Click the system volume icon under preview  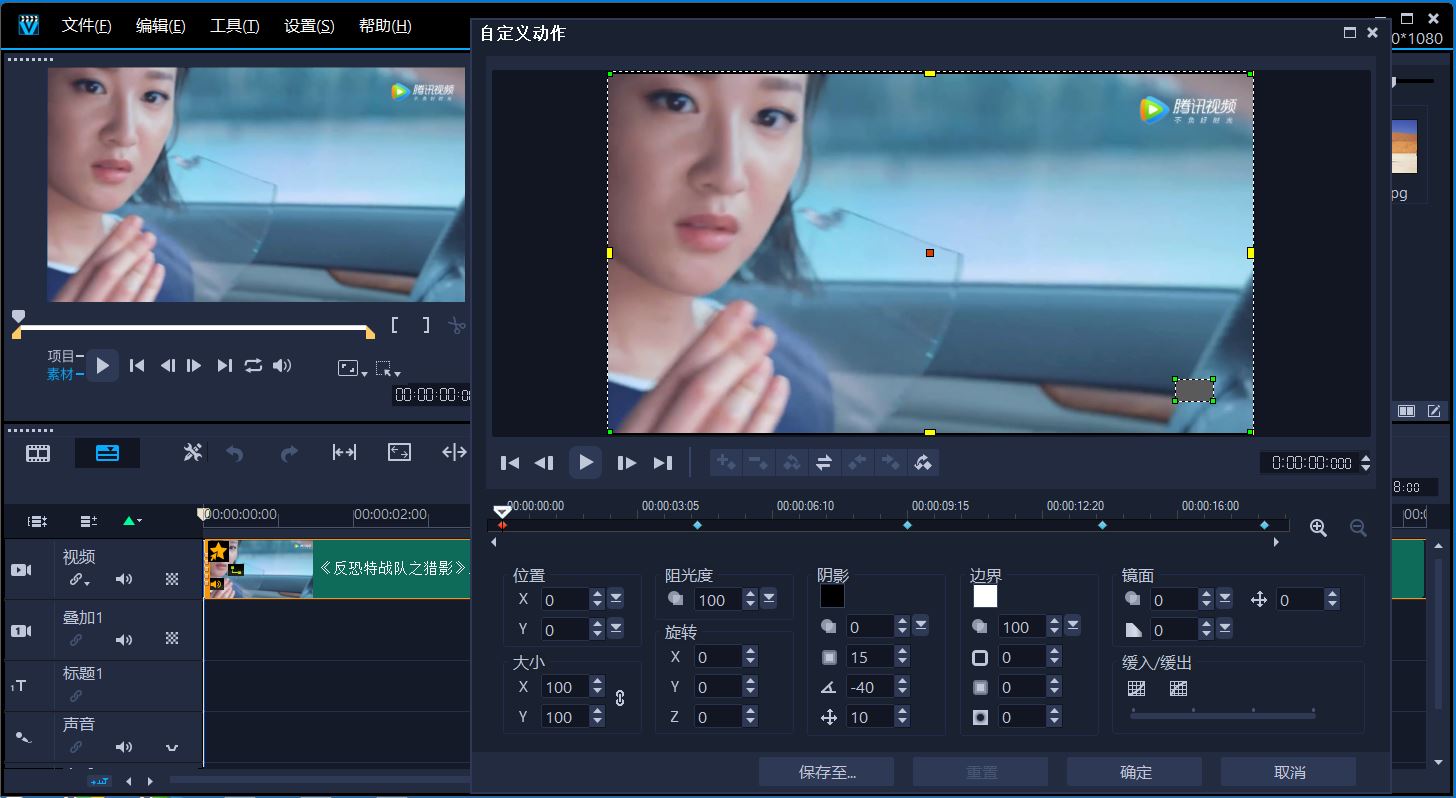(x=282, y=366)
